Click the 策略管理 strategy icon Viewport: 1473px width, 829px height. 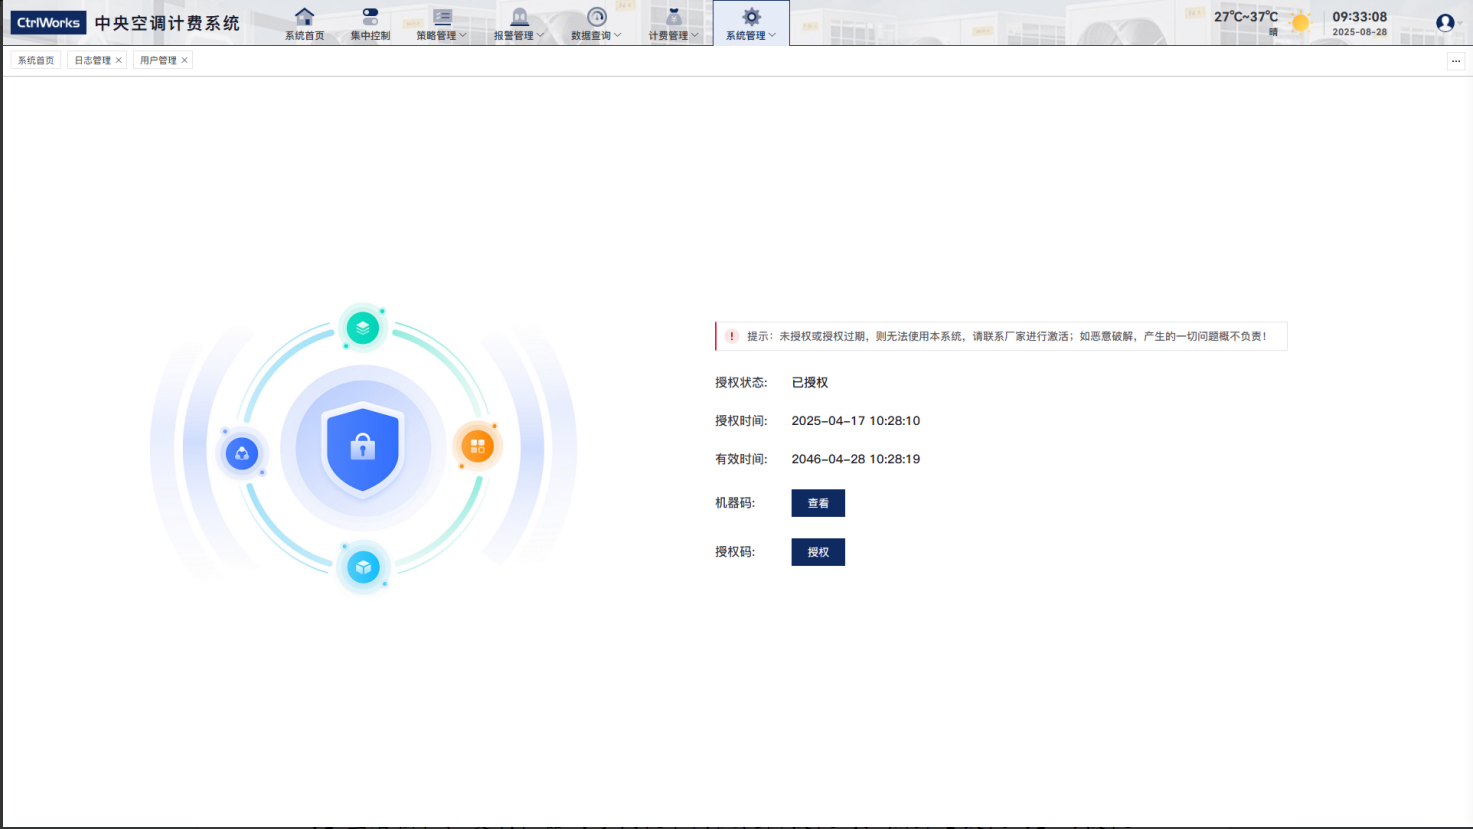tap(442, 17)
